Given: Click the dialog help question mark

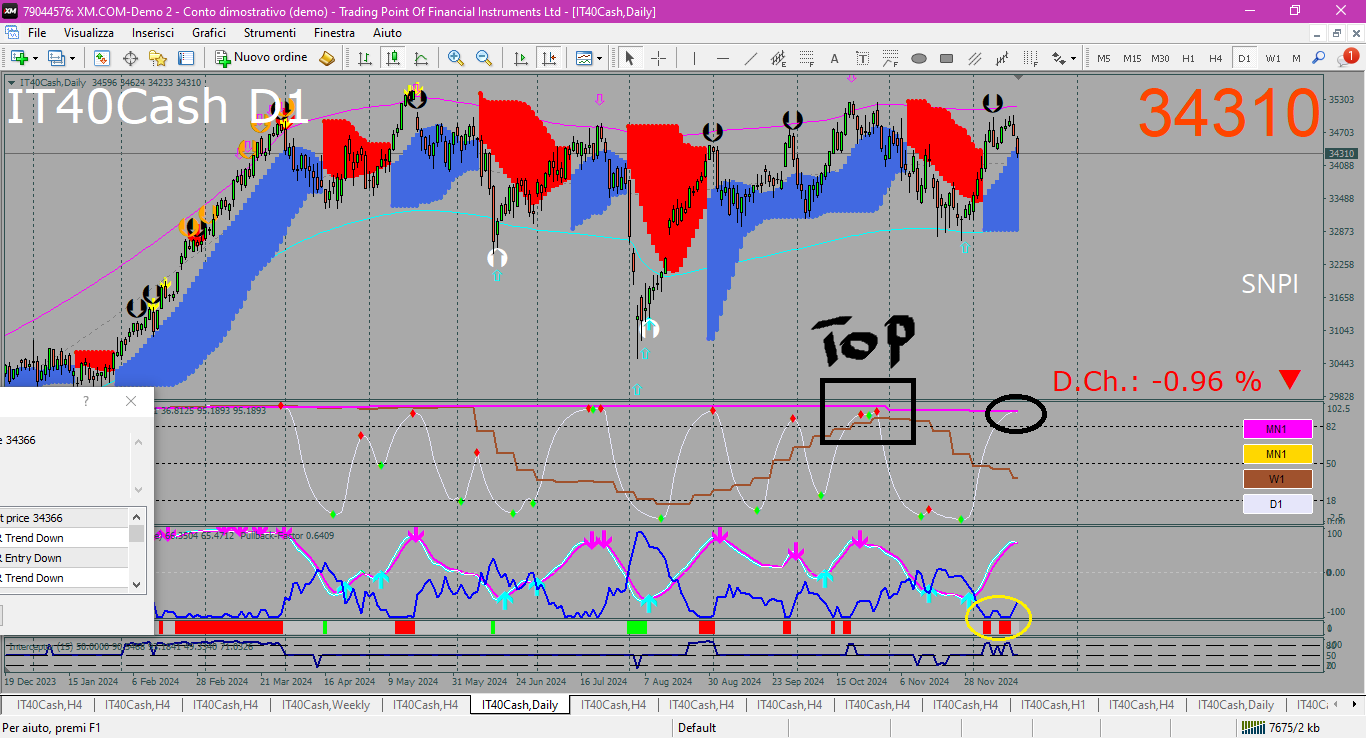Looking at the screenshot, I should point(85,401).
